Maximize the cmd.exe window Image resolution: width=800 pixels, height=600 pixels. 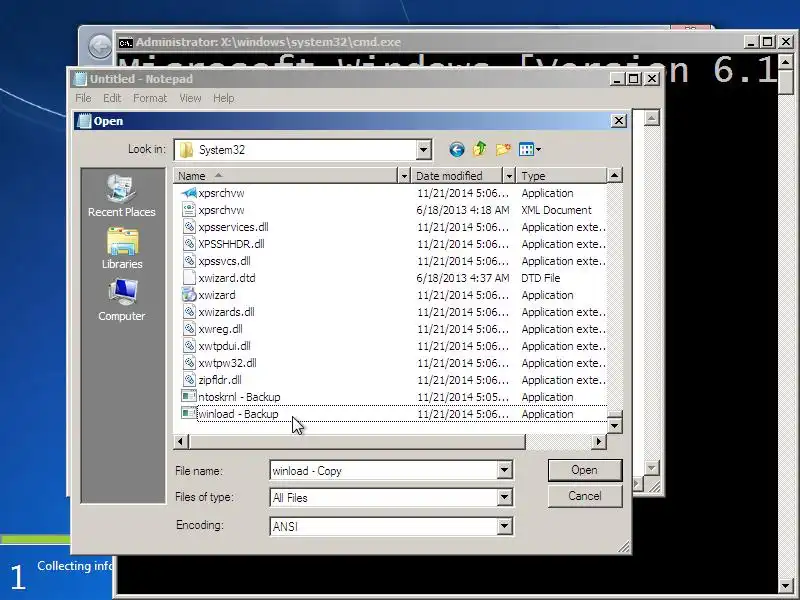pyautogui.click(x=767, y=42)
